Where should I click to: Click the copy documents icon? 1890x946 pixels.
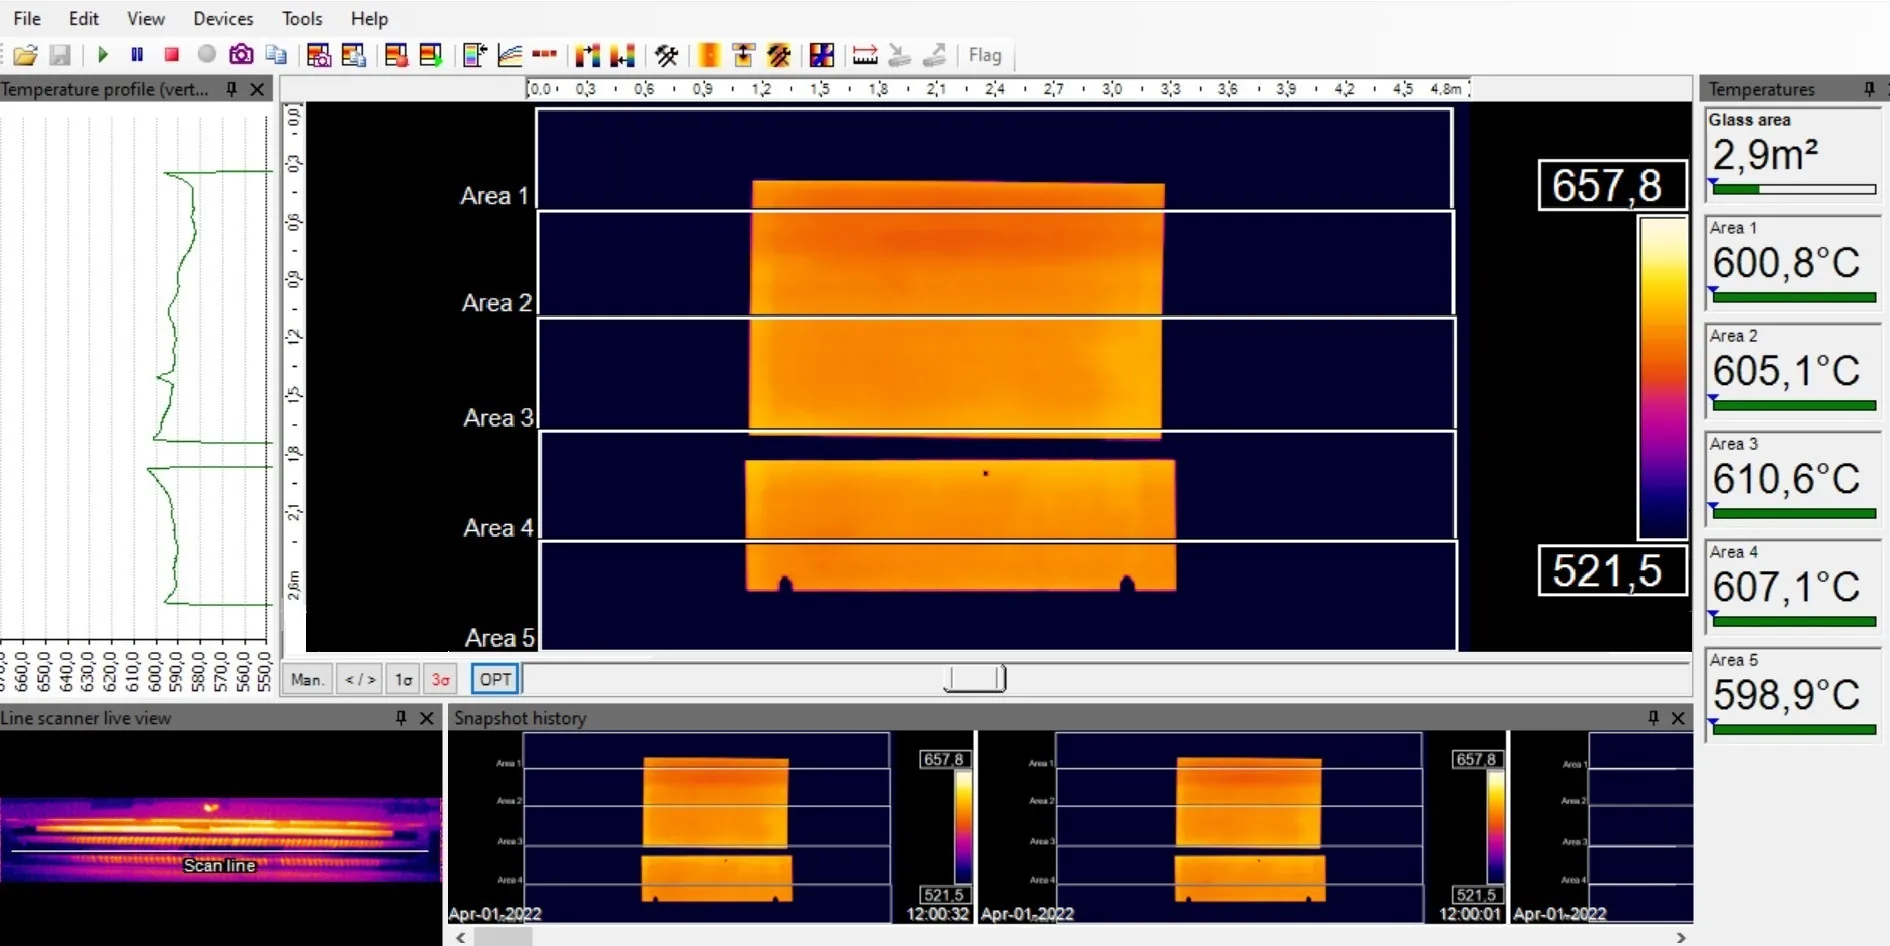point(276,55)
